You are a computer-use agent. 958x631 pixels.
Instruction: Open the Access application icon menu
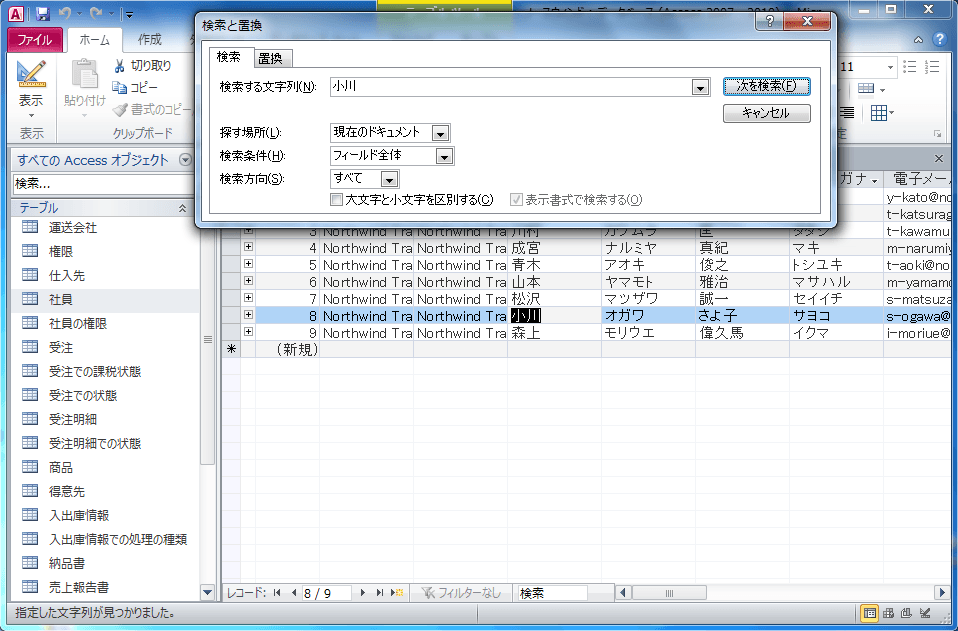16,13
